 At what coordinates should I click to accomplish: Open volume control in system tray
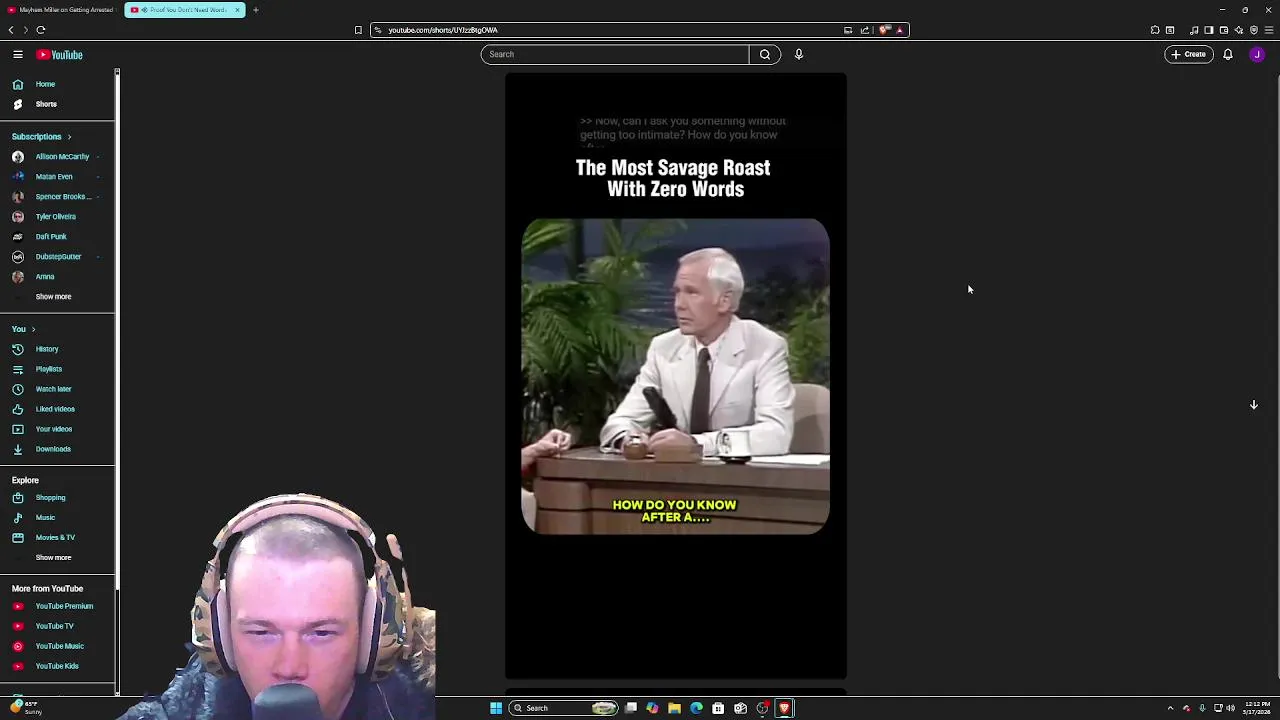tap(1230, 708)
